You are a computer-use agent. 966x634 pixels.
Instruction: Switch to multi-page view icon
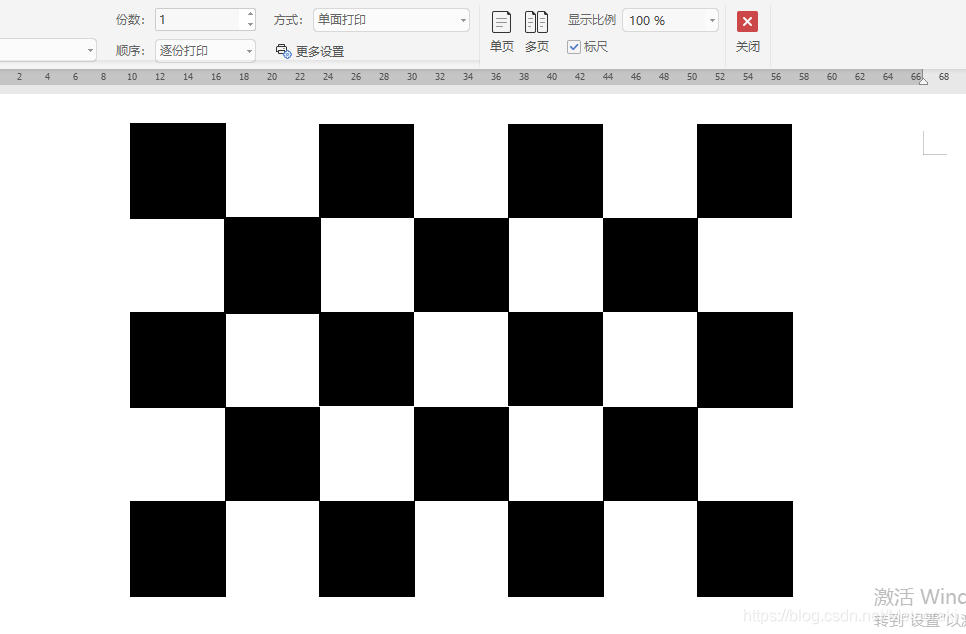pyautogui.click(x=536, y=22)
